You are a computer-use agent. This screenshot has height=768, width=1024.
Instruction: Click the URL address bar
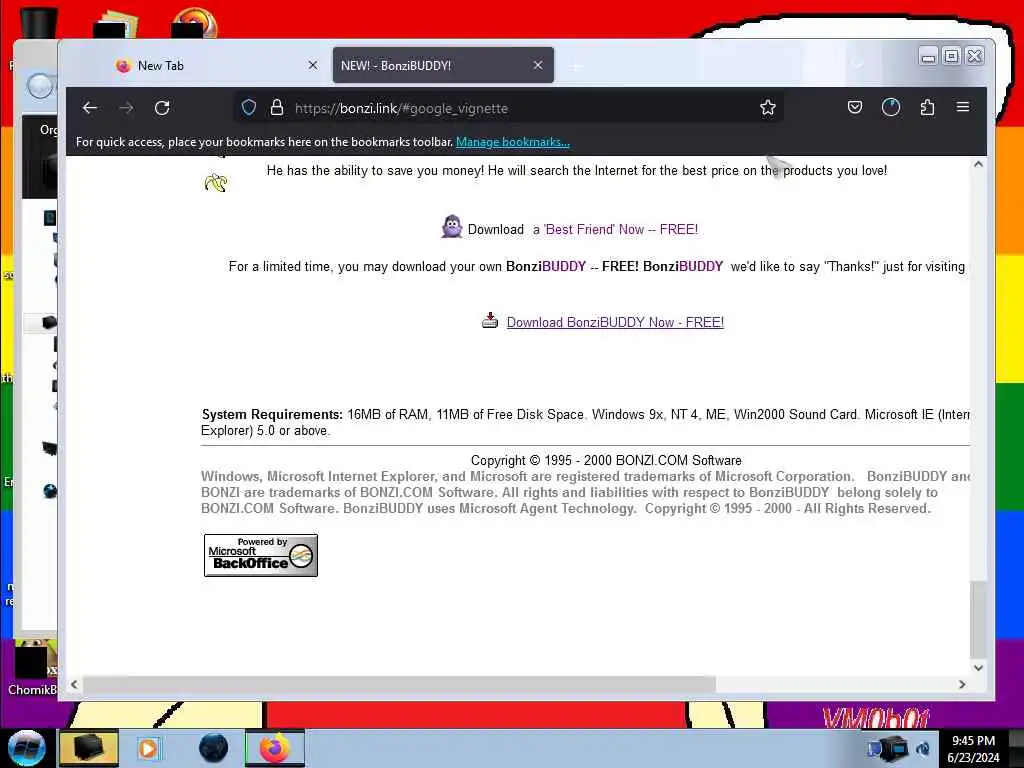509,108
